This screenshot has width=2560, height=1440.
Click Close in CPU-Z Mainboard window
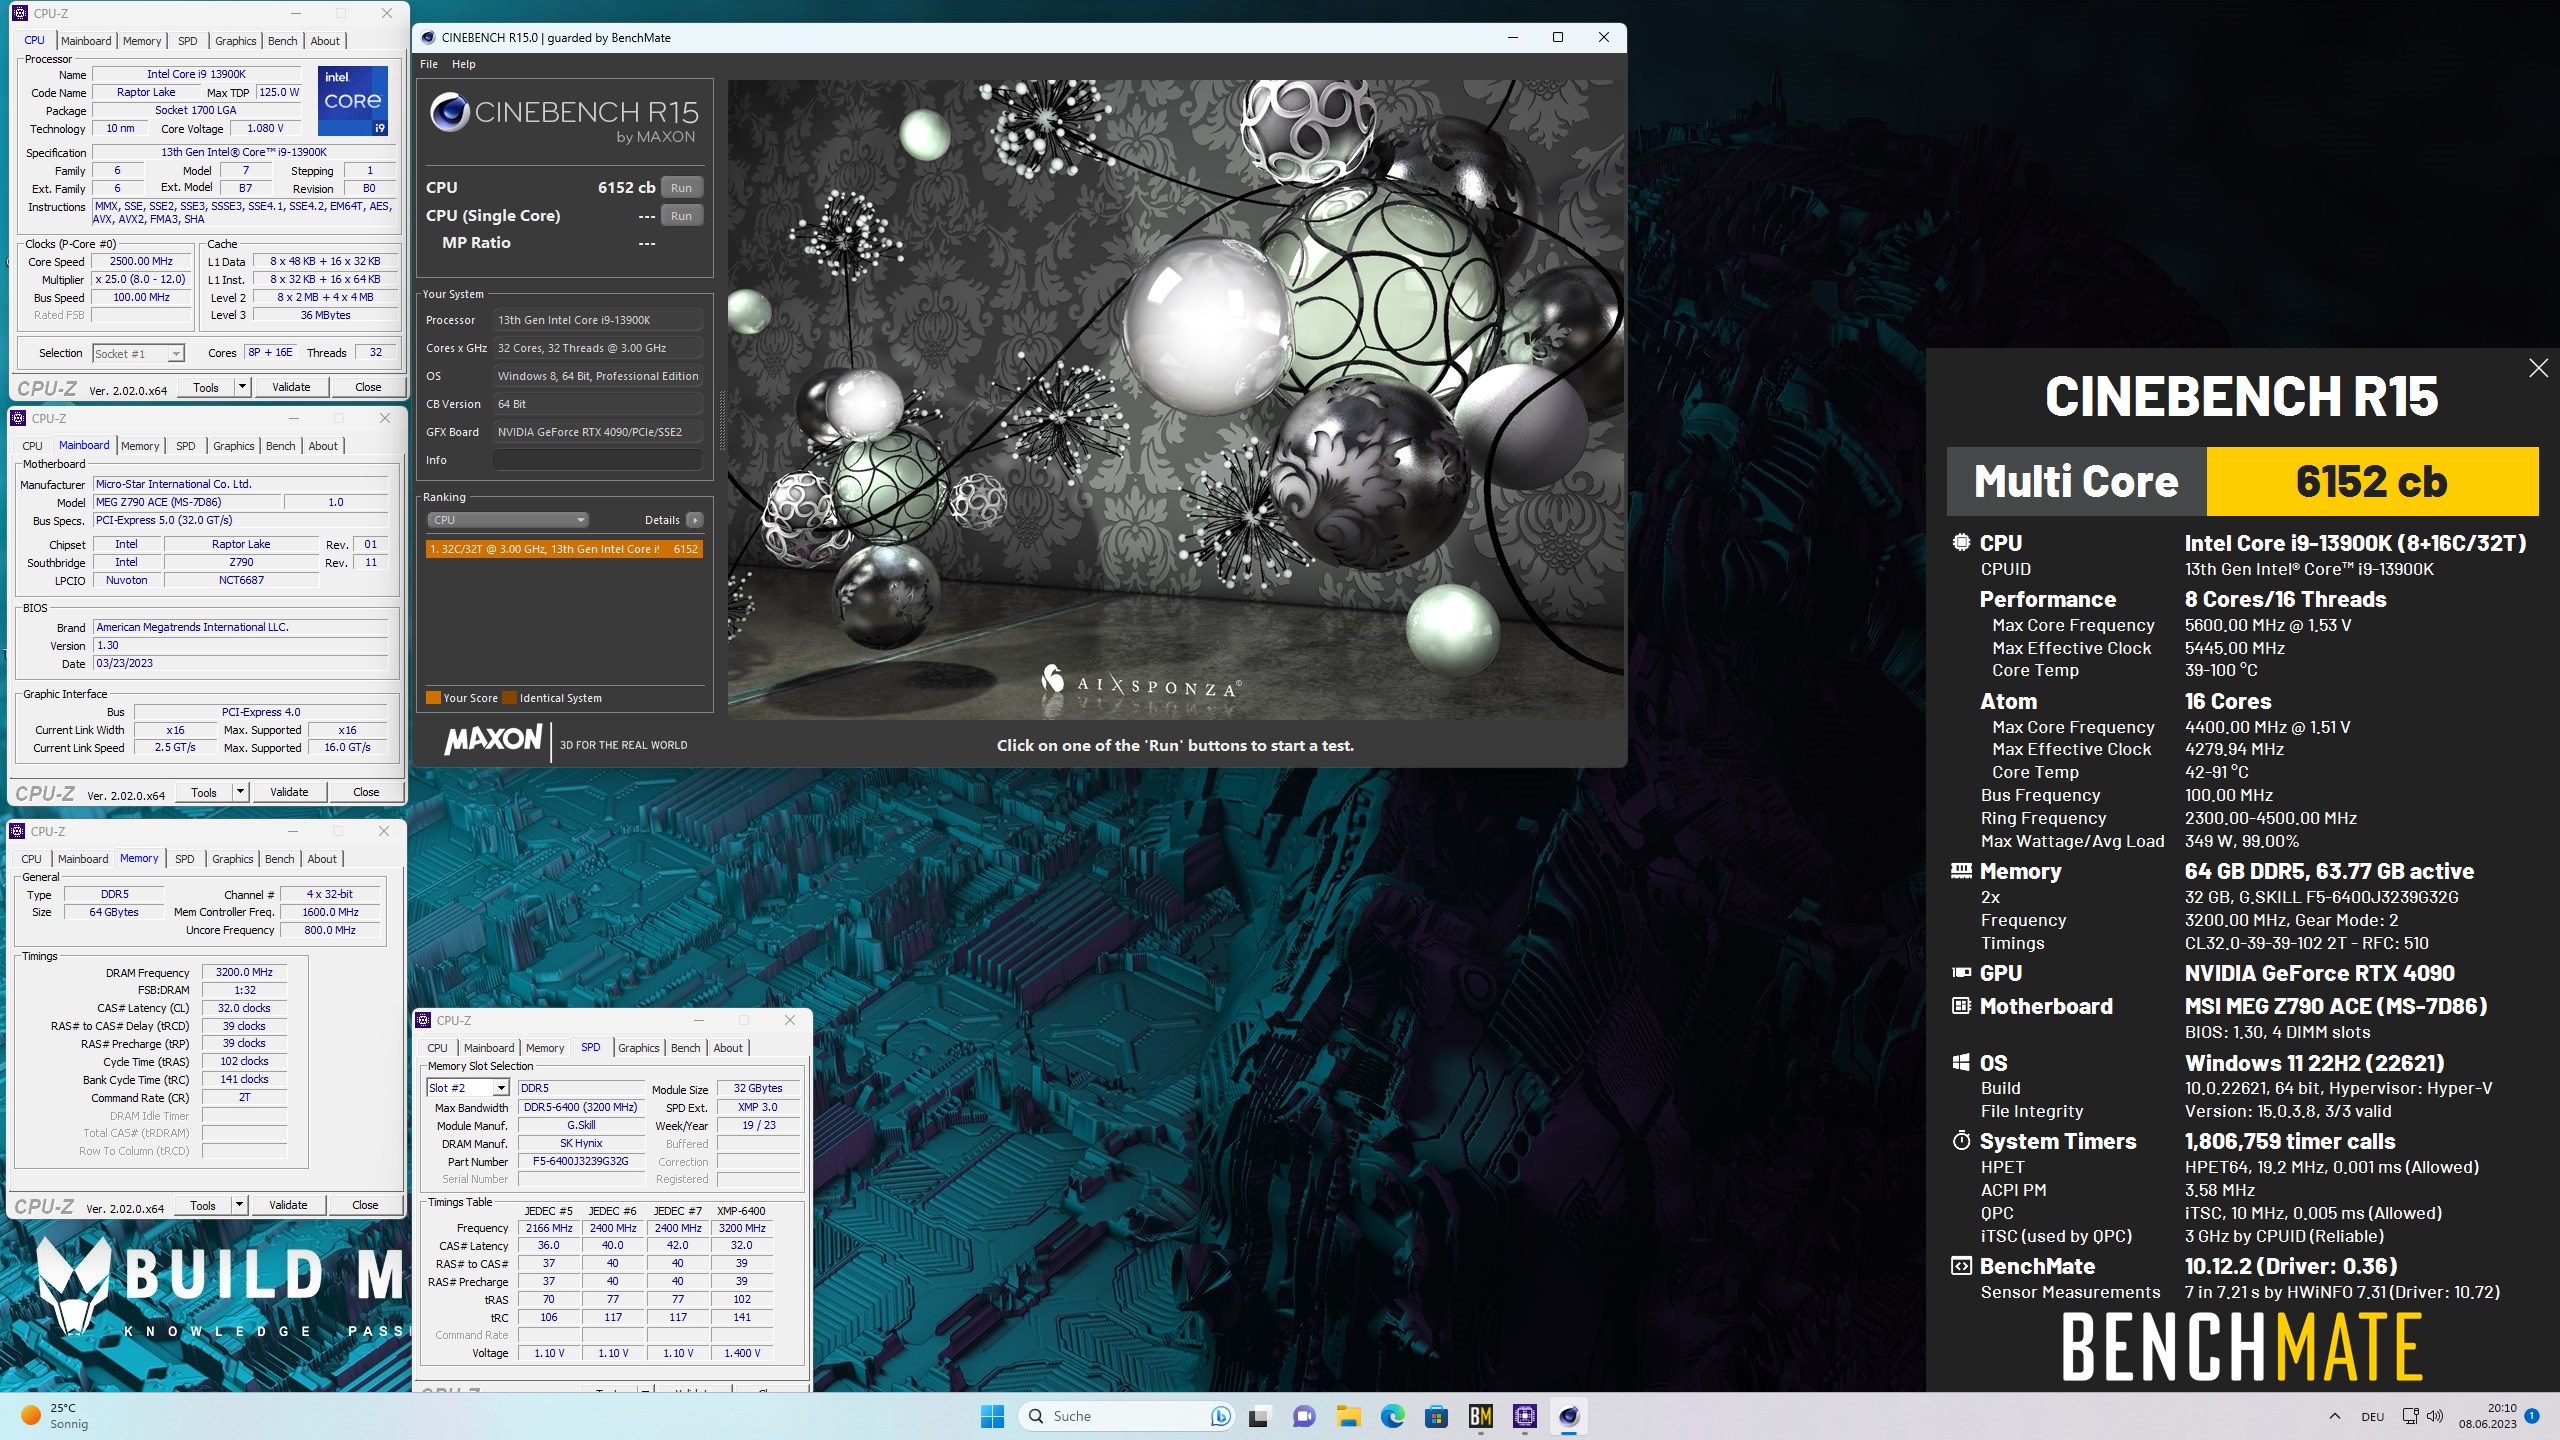(x=366, y=792)
